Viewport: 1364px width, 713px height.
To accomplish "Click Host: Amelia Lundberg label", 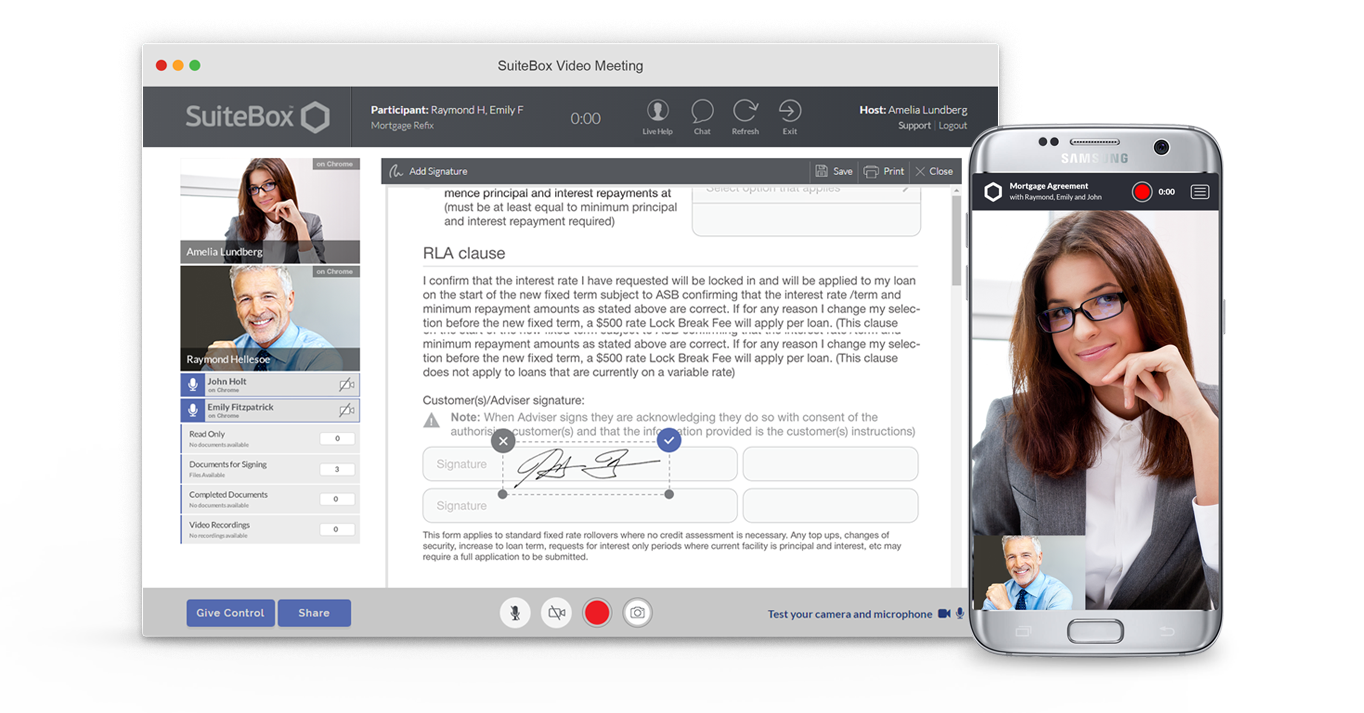I will click(x=913, y=110).
